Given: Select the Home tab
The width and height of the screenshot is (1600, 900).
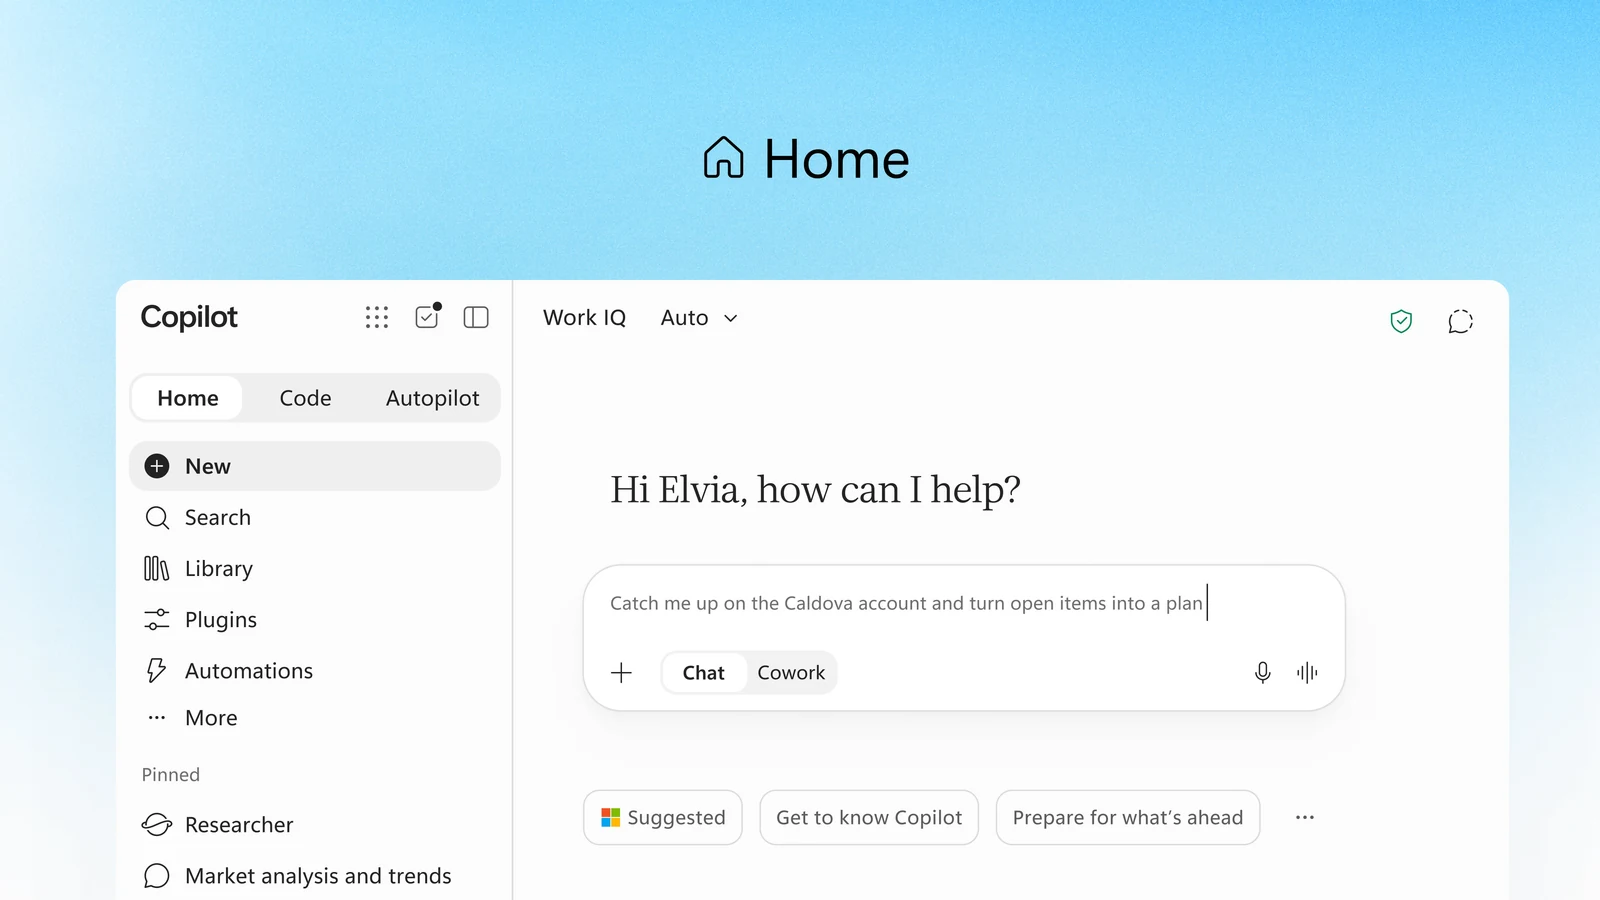Looking at the screenshot, I should [x=188, y=398].
